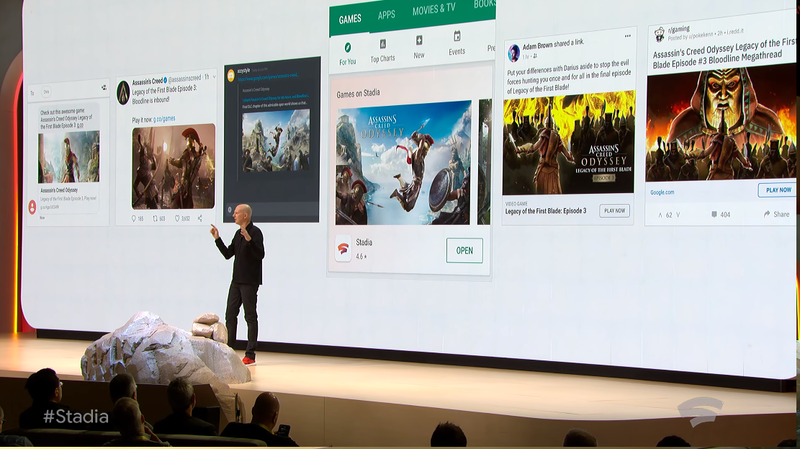Click the green OPEN button for Stadia
This screenshot has width=800, height=449.
(x=464, y=250)
